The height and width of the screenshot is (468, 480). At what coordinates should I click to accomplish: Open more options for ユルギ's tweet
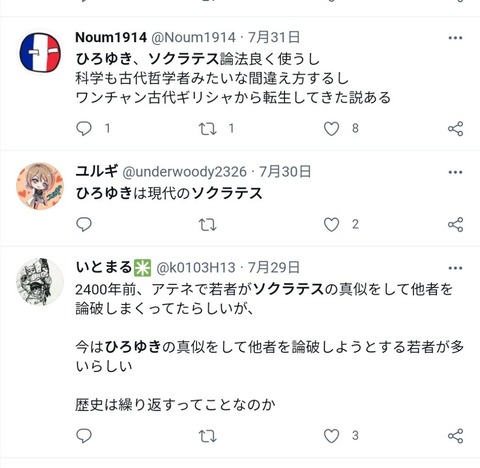click(455, 172)
